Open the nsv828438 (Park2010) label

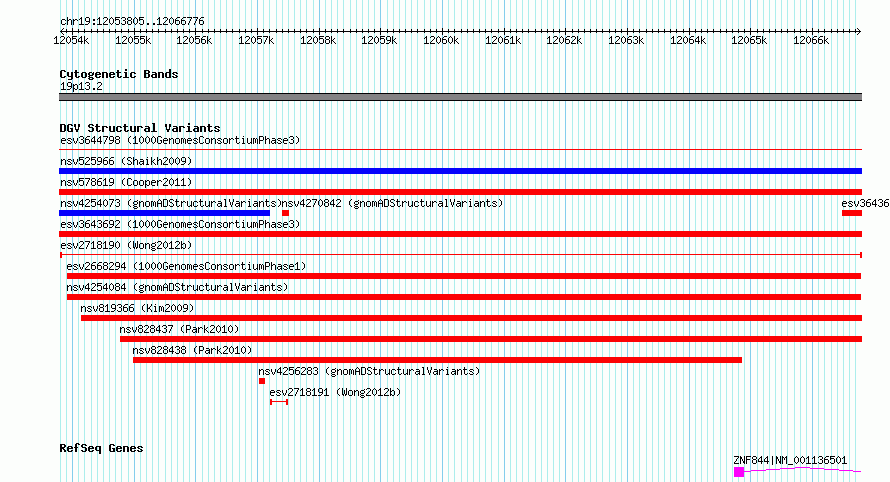coord(192,350)
